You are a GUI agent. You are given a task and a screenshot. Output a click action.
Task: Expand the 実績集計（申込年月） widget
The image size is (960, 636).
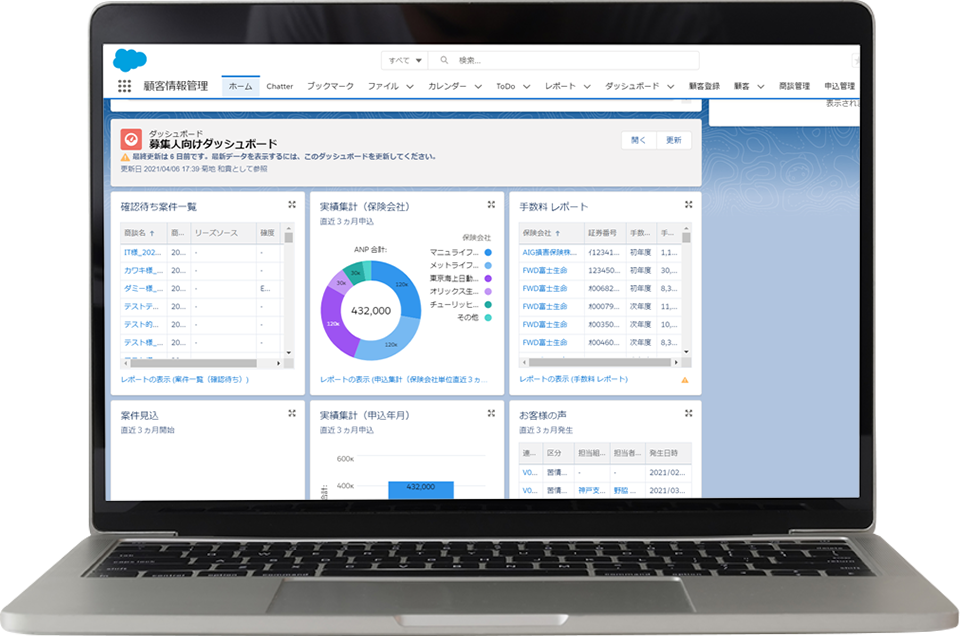pyautogui.click(x=491, y=413)
